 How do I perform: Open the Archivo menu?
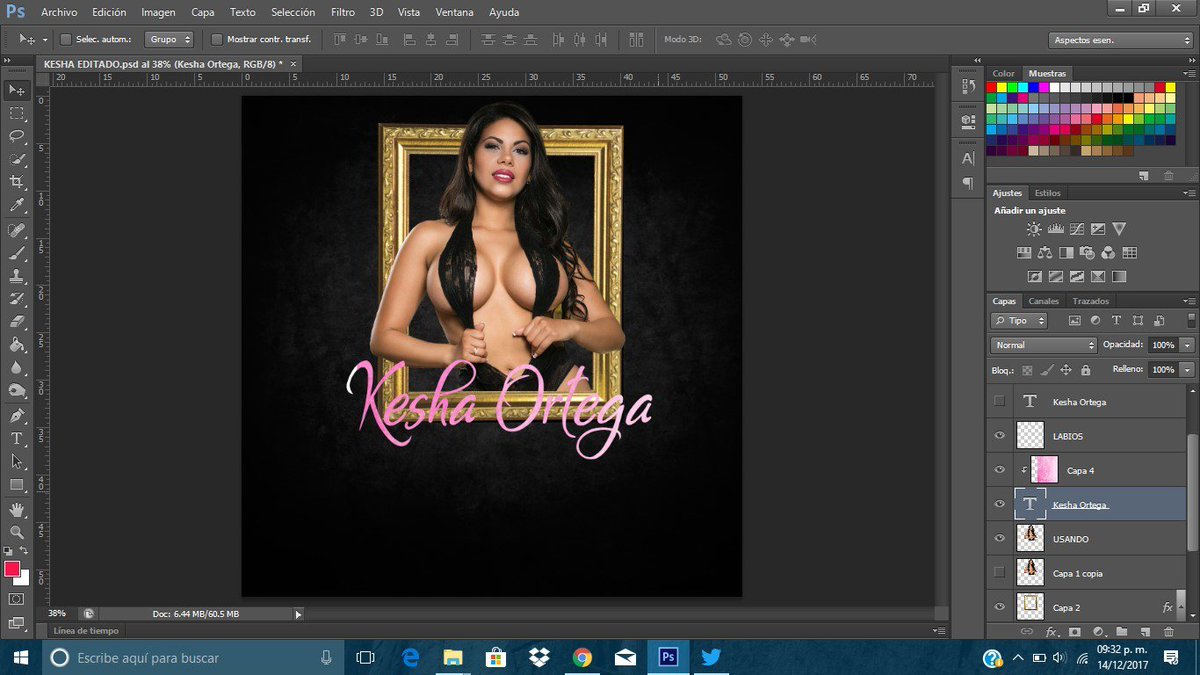tap(59, 12)
